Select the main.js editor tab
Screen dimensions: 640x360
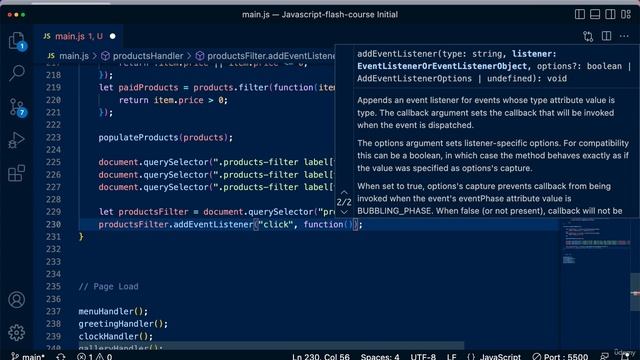click(x=77, y=36)
